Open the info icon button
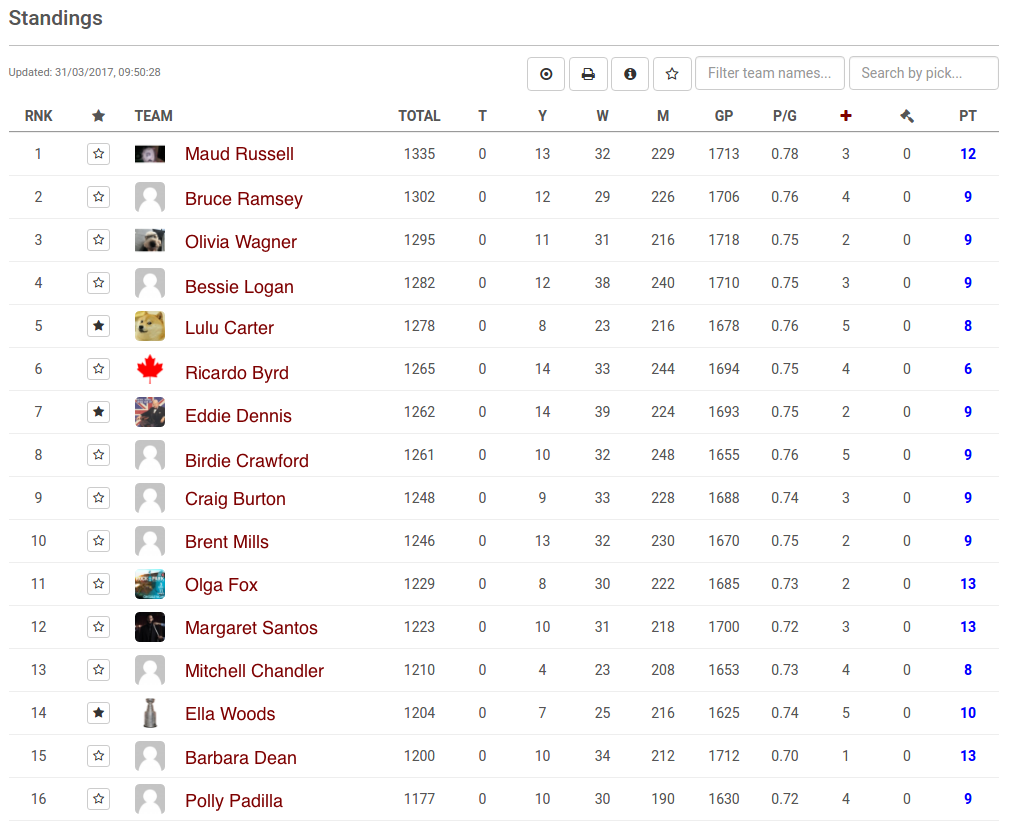The width and height of the screenshot is (1009, 823). click(630, 74)
